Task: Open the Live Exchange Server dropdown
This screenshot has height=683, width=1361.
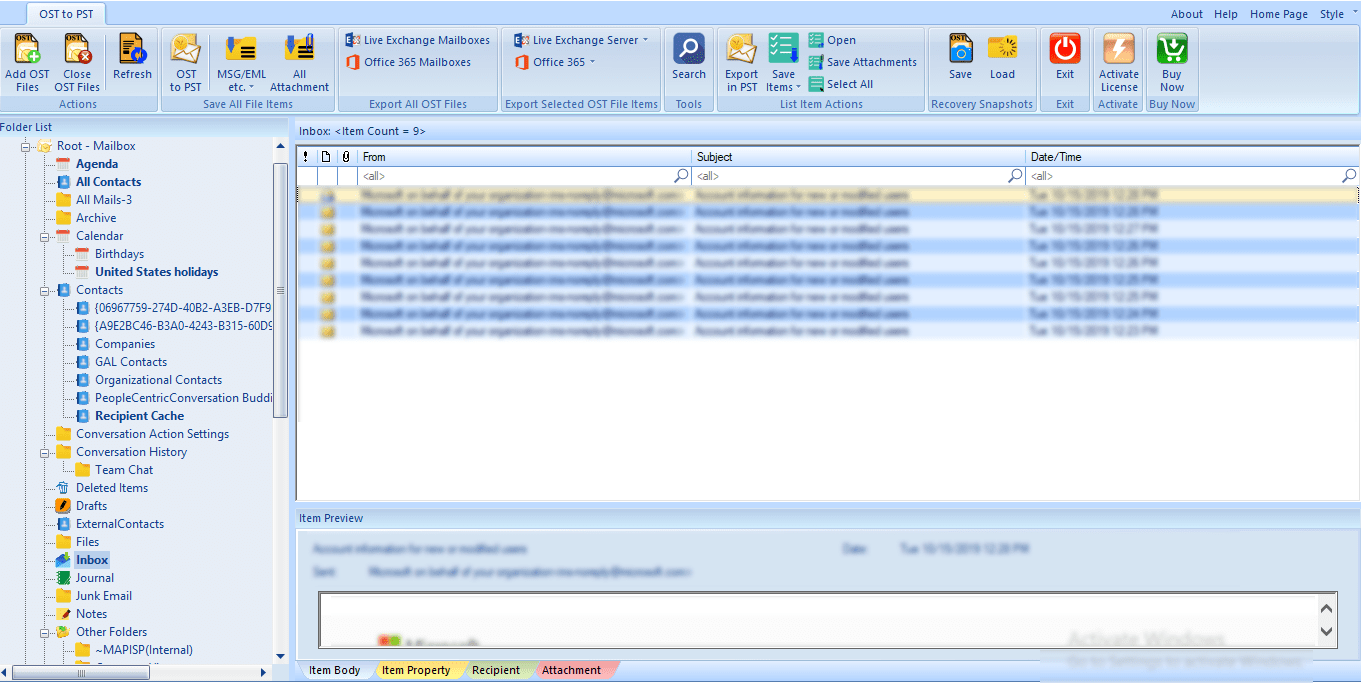Action: (x=581, y=40)
